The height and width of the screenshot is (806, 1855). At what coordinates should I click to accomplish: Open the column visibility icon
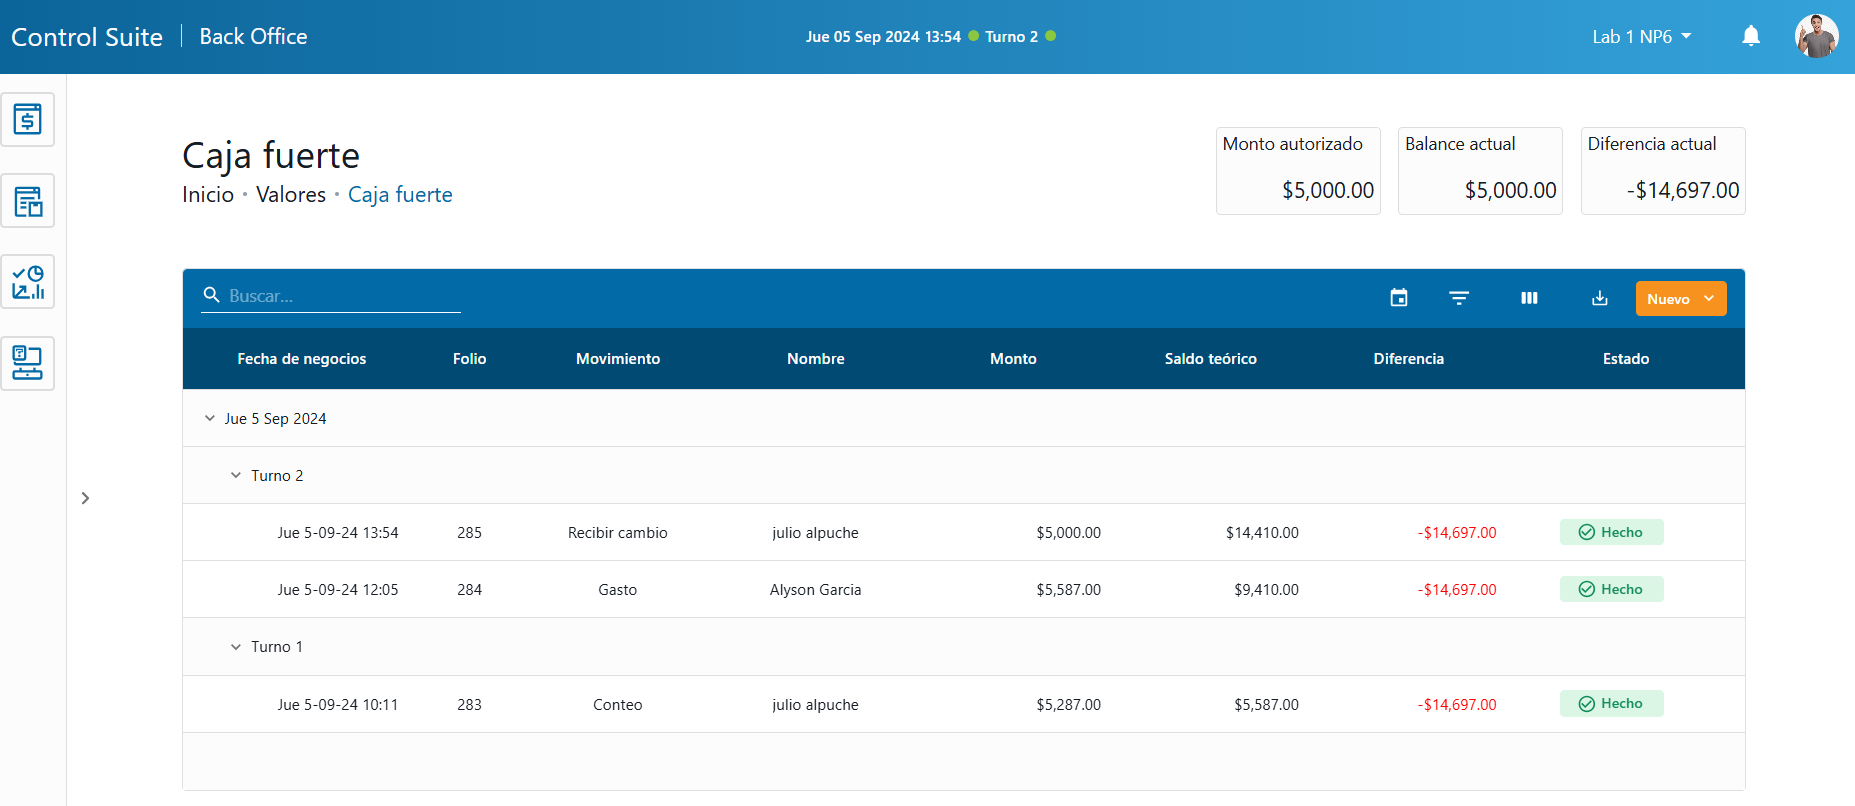[1529, 298]
